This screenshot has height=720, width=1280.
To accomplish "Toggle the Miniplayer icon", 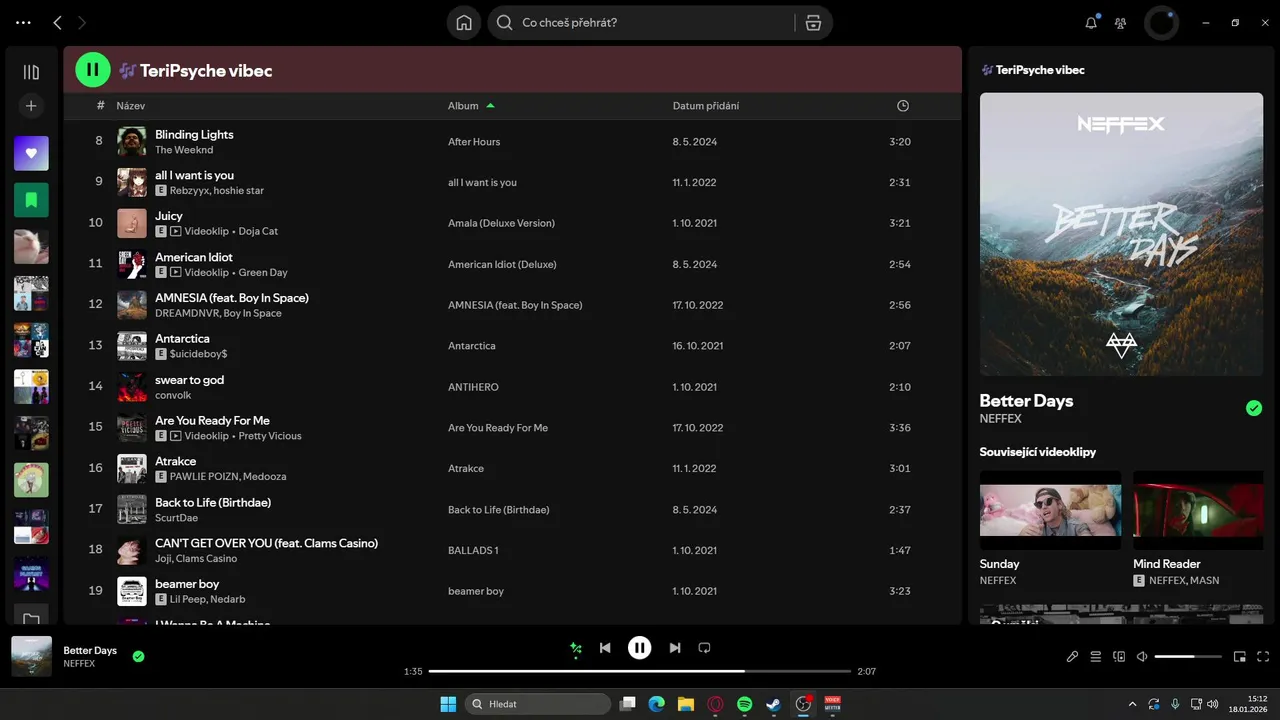I will (x=1240, y=657).
